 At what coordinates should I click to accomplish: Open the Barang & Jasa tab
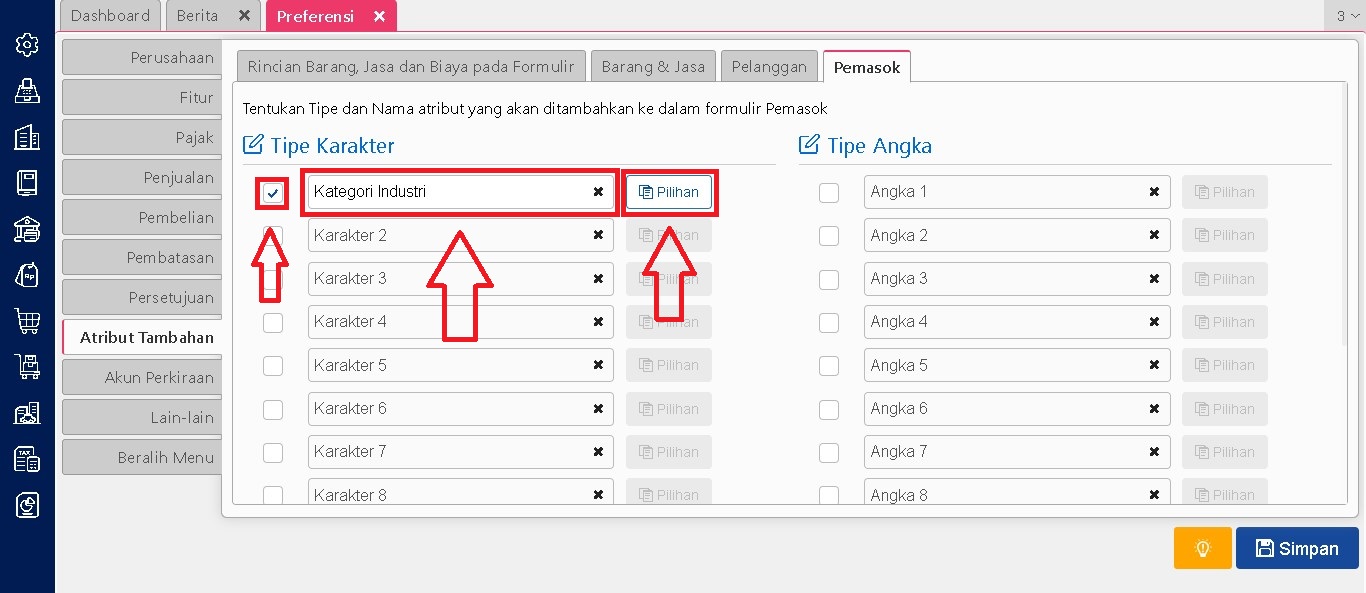tap(653, 67)
